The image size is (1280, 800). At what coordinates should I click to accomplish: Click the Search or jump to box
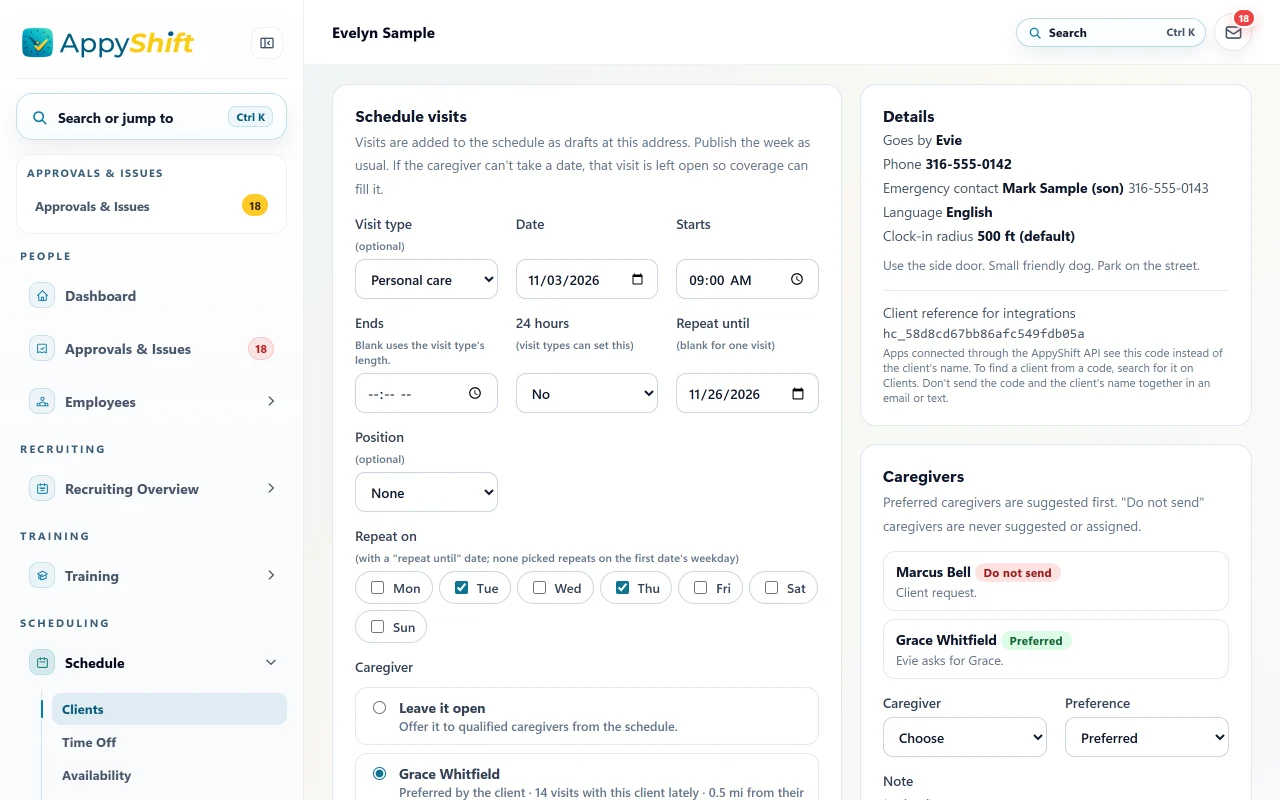coord(151,118)
